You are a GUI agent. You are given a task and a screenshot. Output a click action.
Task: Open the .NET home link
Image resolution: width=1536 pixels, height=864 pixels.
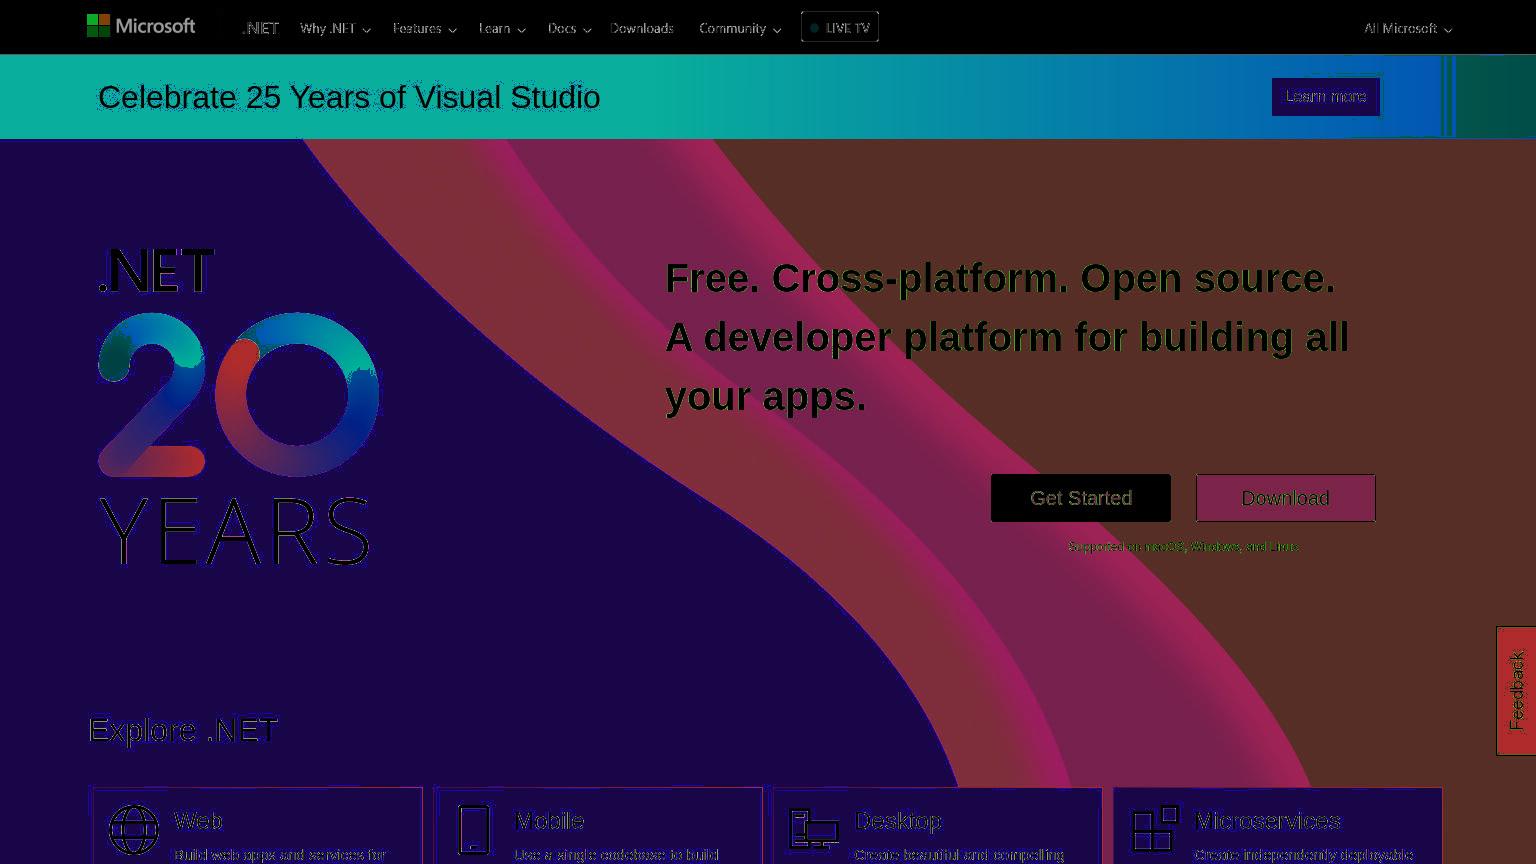coord(260,28)
